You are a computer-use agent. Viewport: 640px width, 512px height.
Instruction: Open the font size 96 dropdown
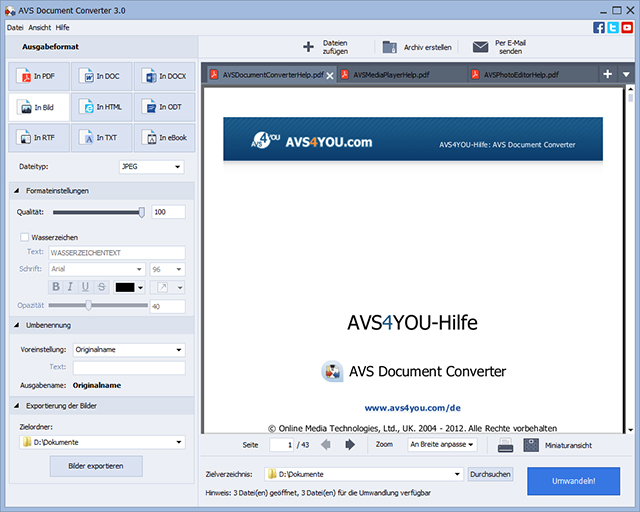coord(167,269)
